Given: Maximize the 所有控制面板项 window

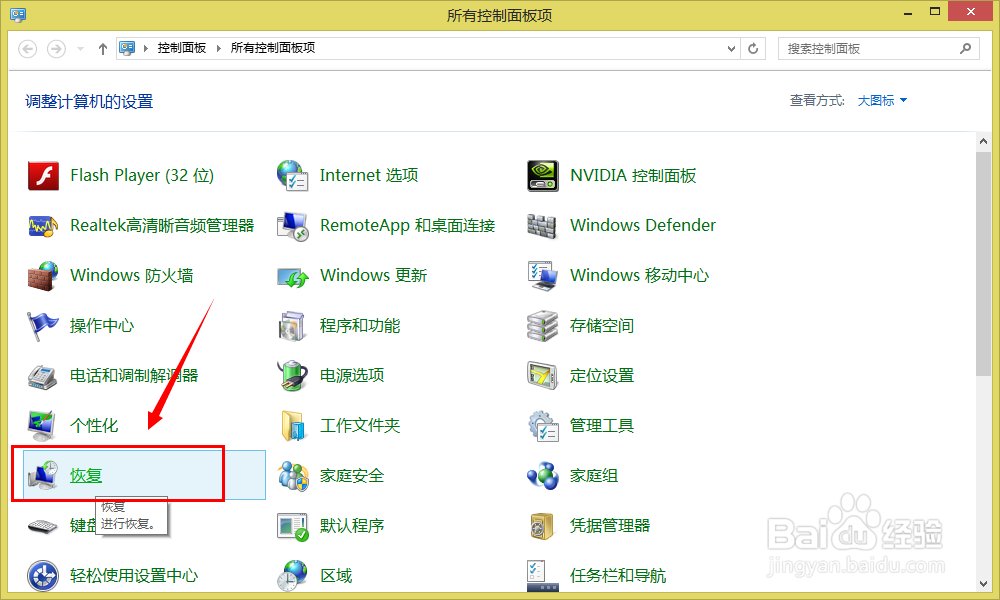Looking at the screenshot, I should pos(934,11).
